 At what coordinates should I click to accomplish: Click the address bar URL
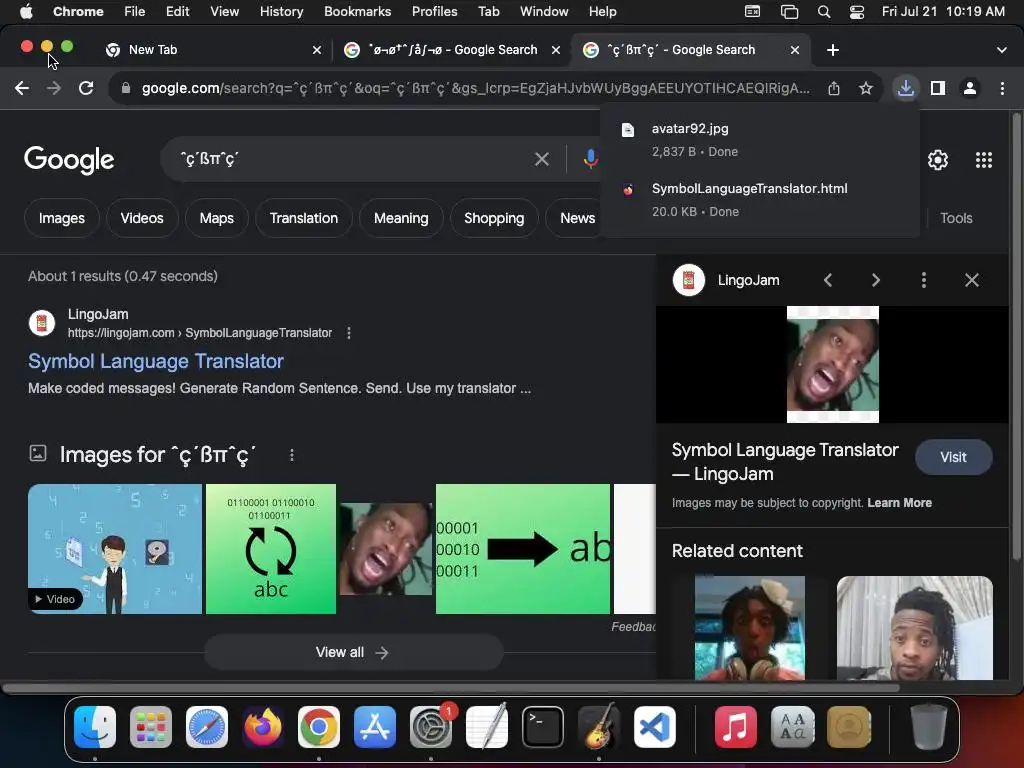tap(475, 88)
